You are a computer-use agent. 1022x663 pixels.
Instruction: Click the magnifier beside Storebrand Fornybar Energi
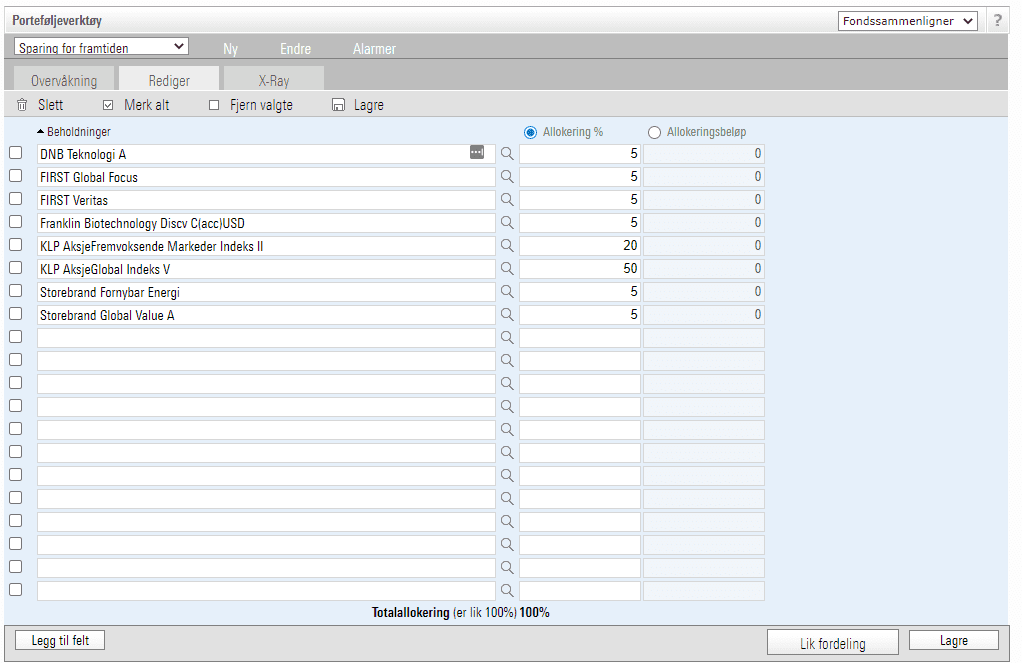coord(506,291)
